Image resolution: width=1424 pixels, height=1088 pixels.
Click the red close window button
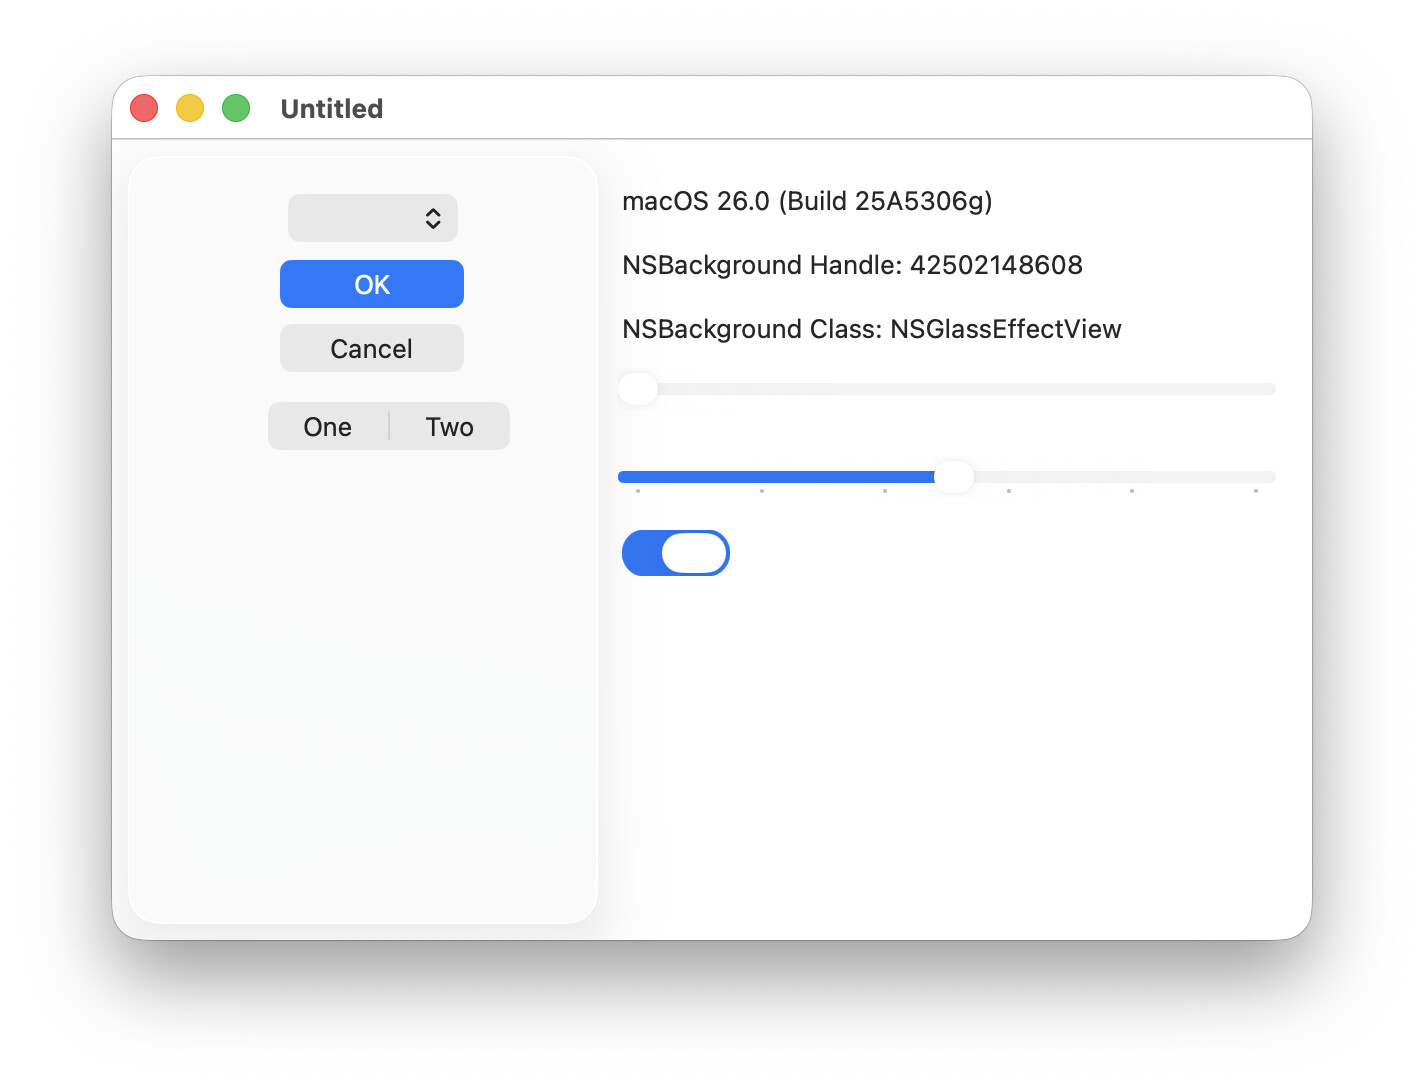click(x=144, y=108)
